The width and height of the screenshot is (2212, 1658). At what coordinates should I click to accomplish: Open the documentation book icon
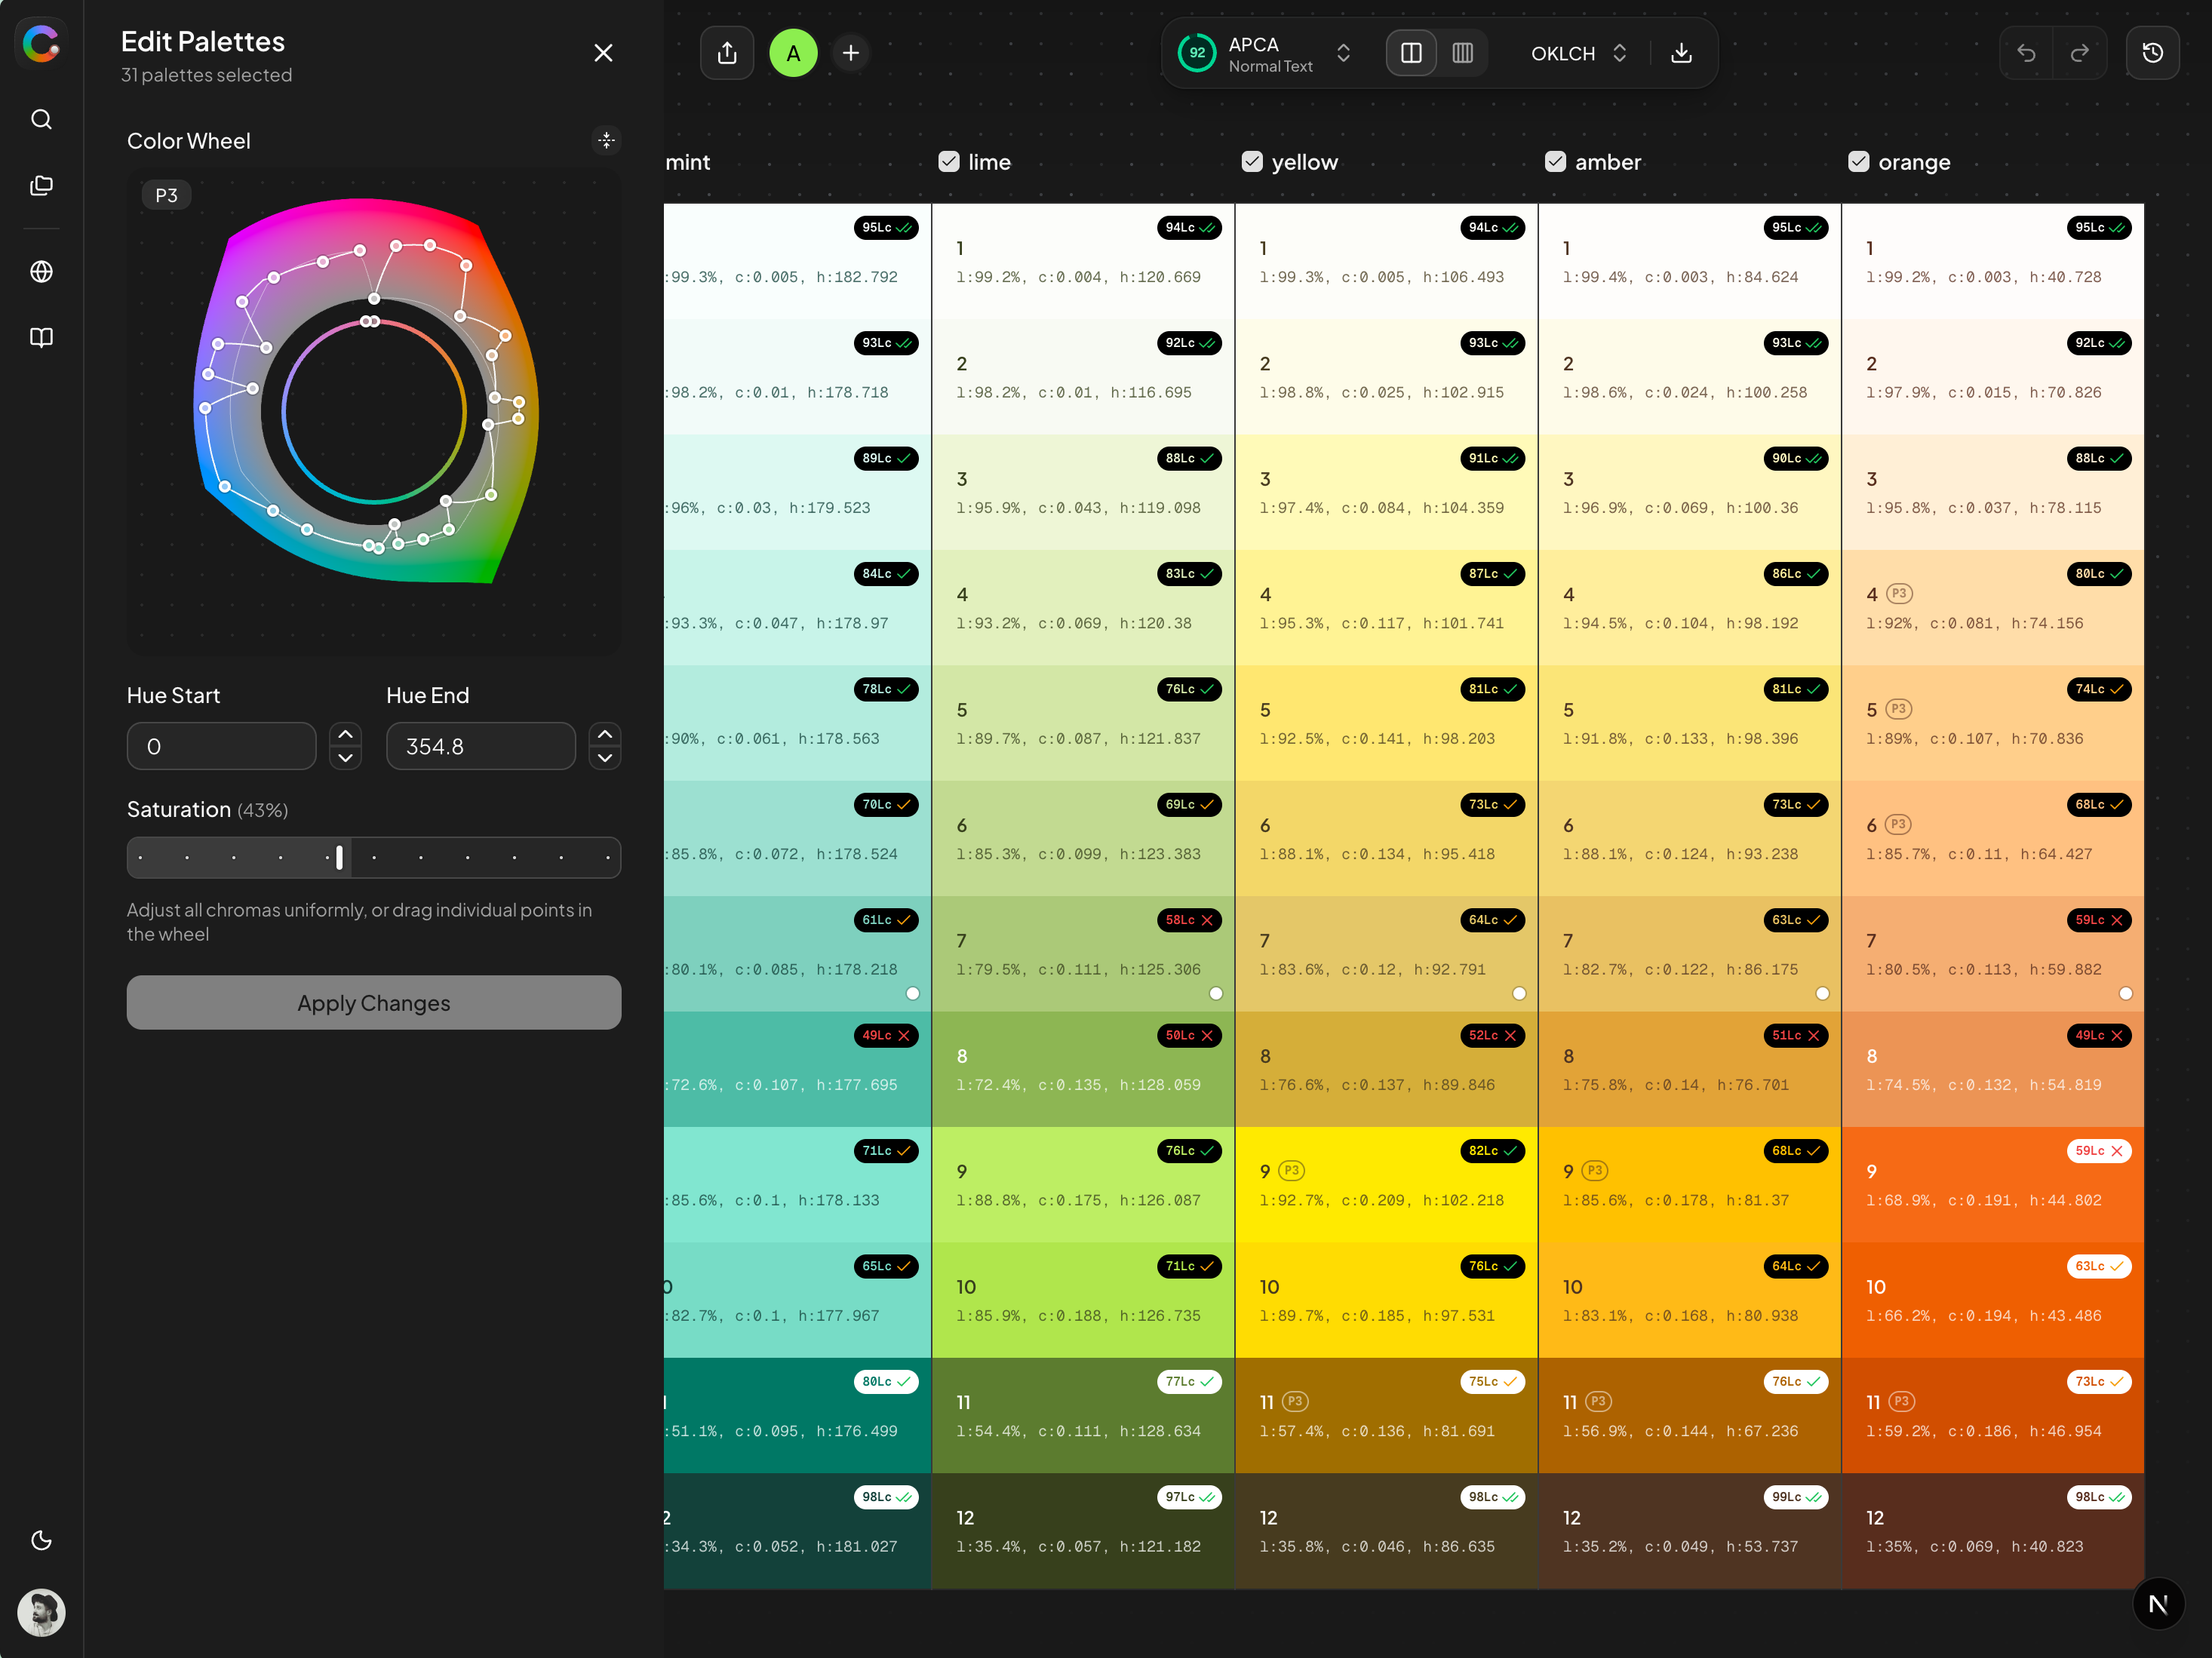(x=41, y=338)
